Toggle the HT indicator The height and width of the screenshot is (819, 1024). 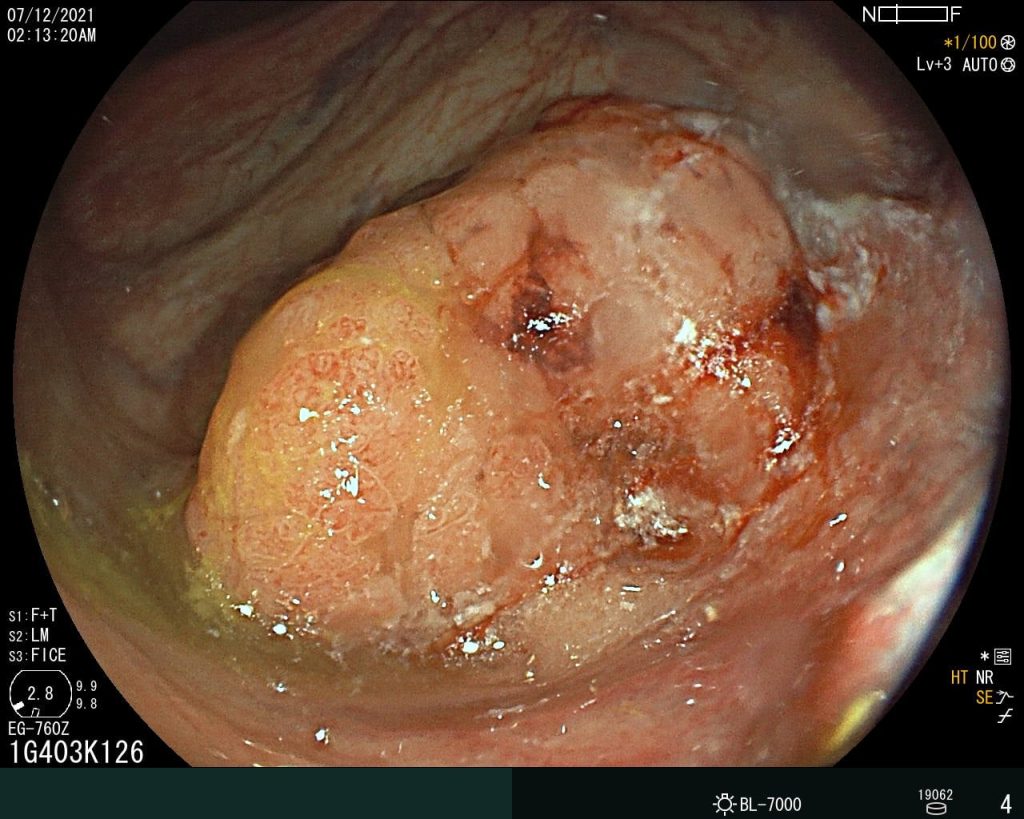pyautogui.click(x=959, y=677)
